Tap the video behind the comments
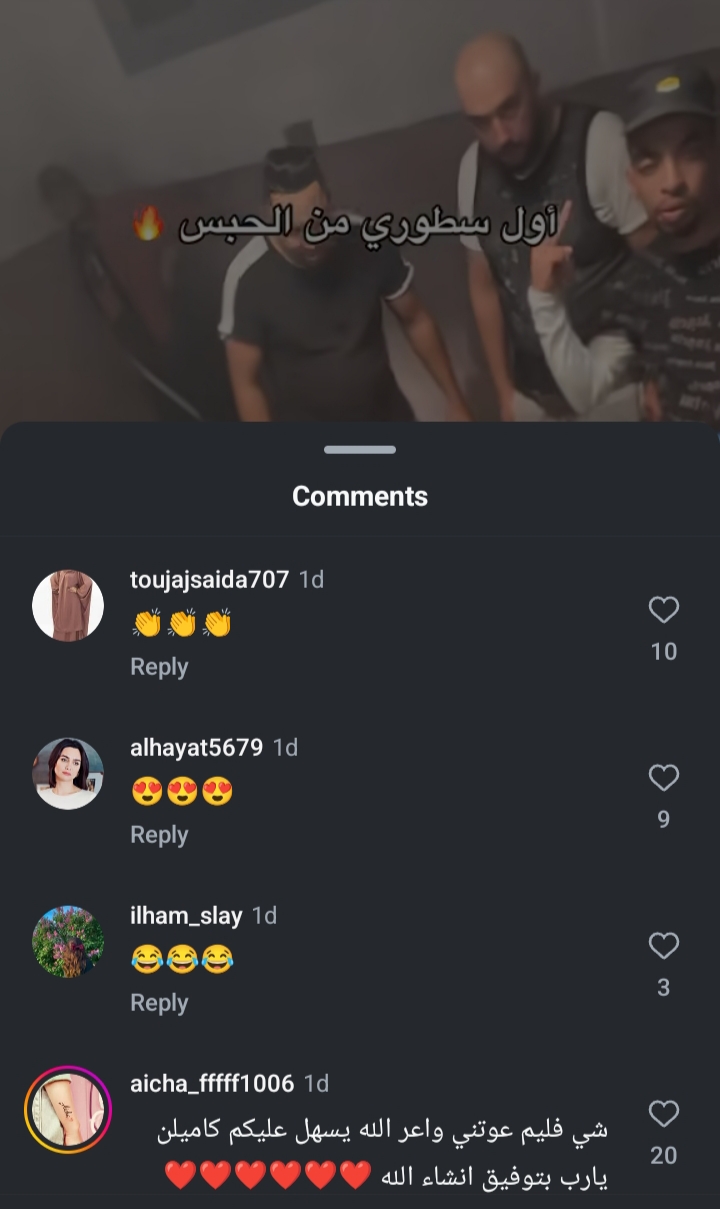 pos(360,210)
